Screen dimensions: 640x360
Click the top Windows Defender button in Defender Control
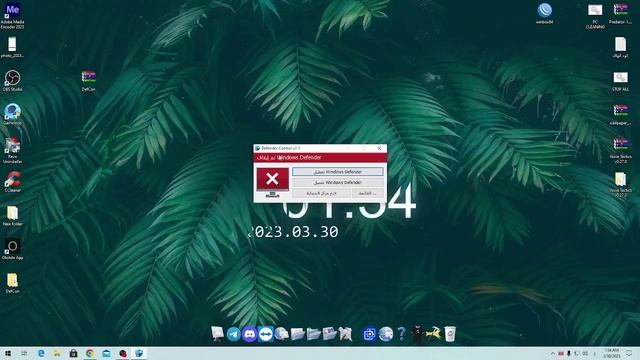tap(338, 172)
